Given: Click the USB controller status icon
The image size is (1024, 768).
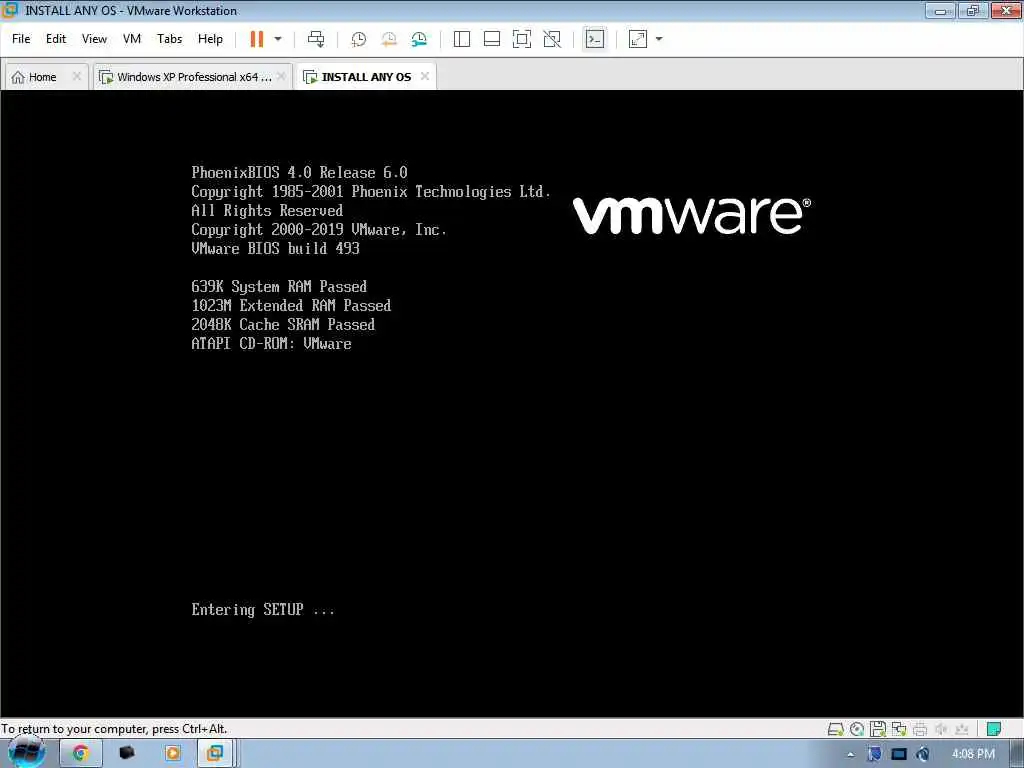Looking at the screenshot, I should tap(961, 729).
